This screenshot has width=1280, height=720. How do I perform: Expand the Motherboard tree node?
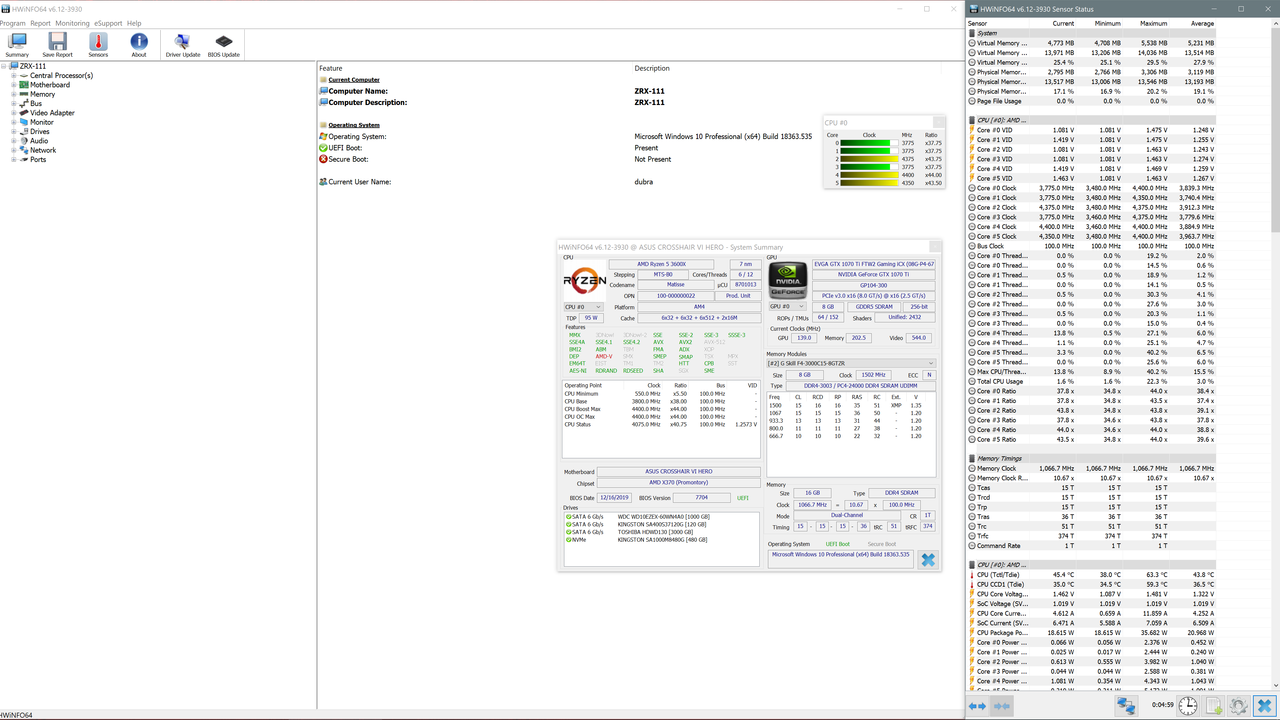(14, 85)
